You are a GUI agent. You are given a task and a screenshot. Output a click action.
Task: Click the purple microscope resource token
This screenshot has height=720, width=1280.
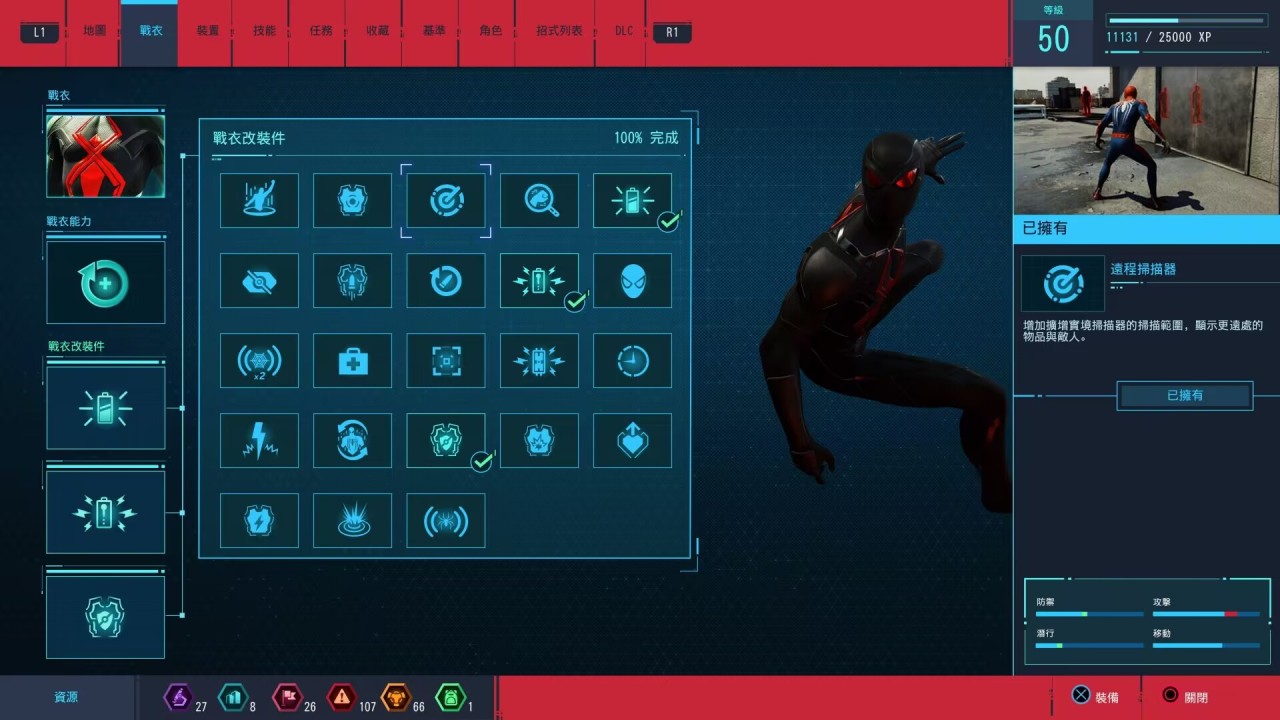[x=178, y=697]
